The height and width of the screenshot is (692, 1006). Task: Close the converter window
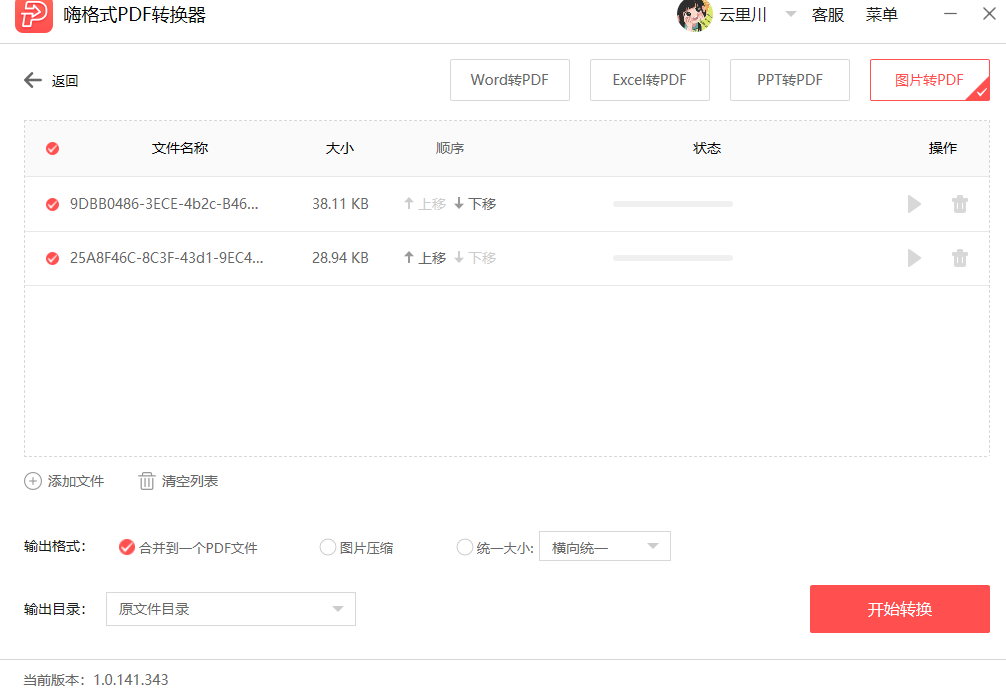click(x=989, y=13)
